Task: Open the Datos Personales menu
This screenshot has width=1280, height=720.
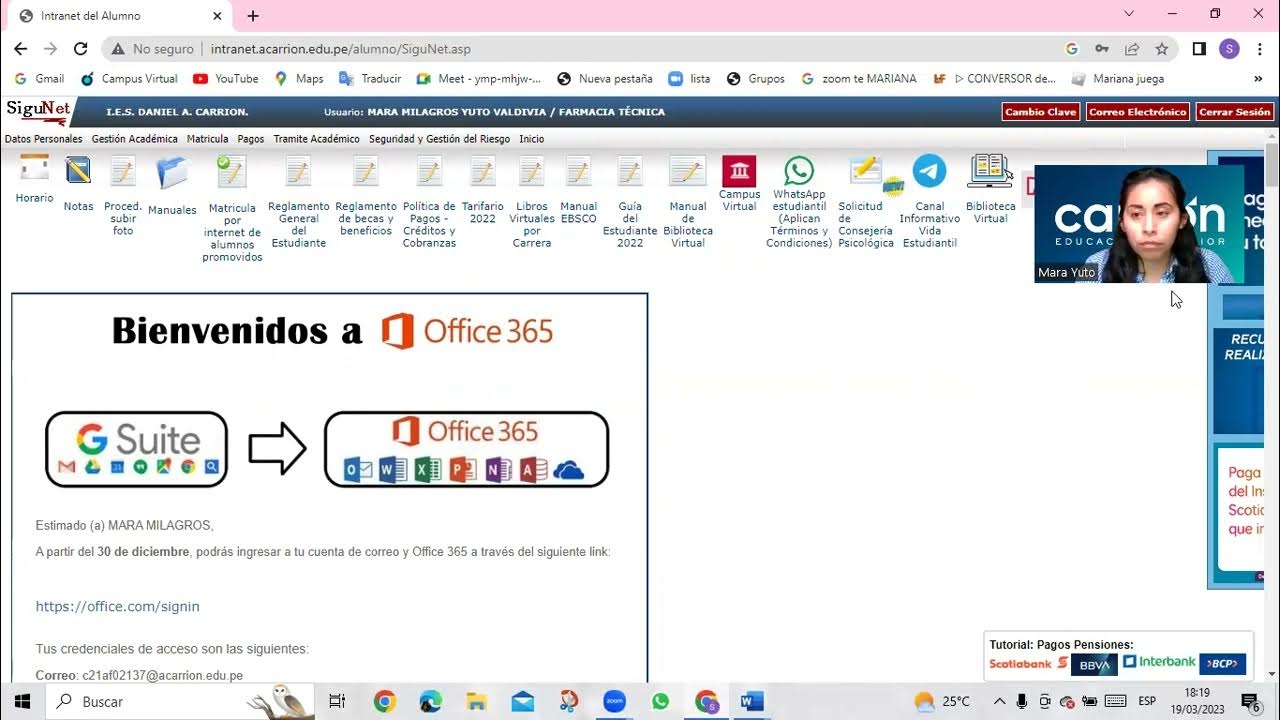Action: pos(44,139)
